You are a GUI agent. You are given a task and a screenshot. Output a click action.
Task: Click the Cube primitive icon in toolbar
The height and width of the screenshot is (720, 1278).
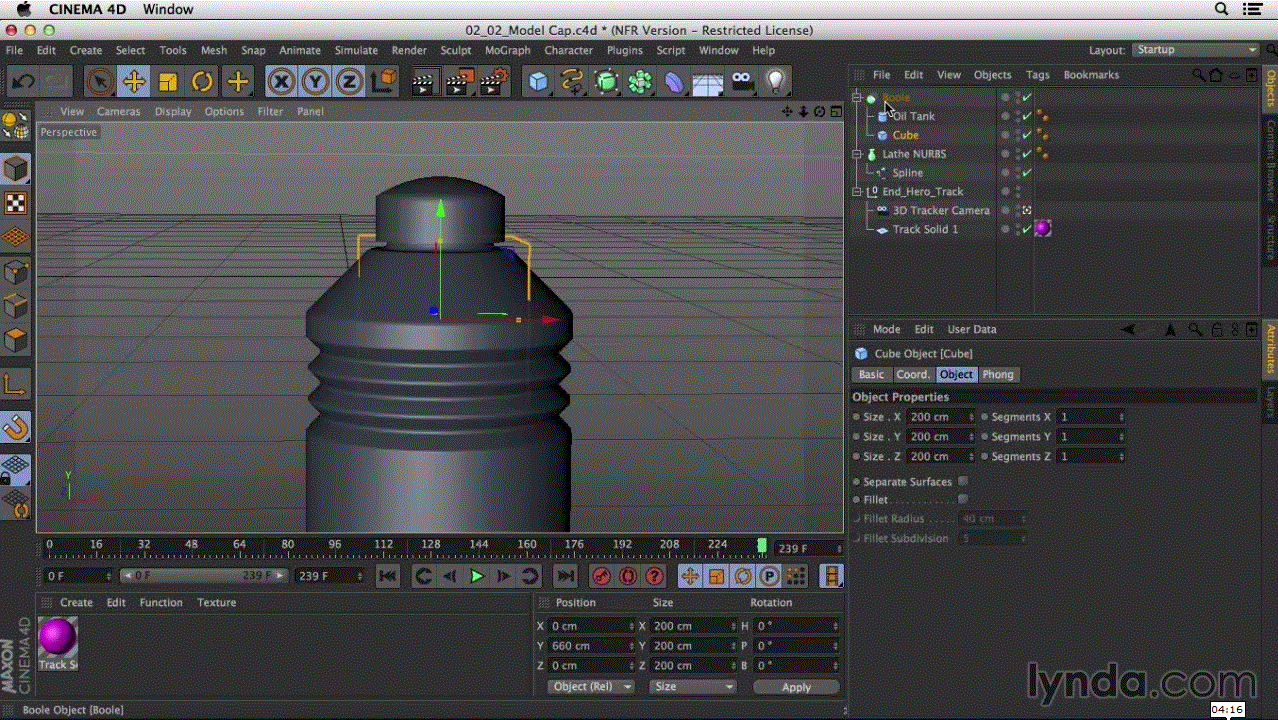(539, 82)
